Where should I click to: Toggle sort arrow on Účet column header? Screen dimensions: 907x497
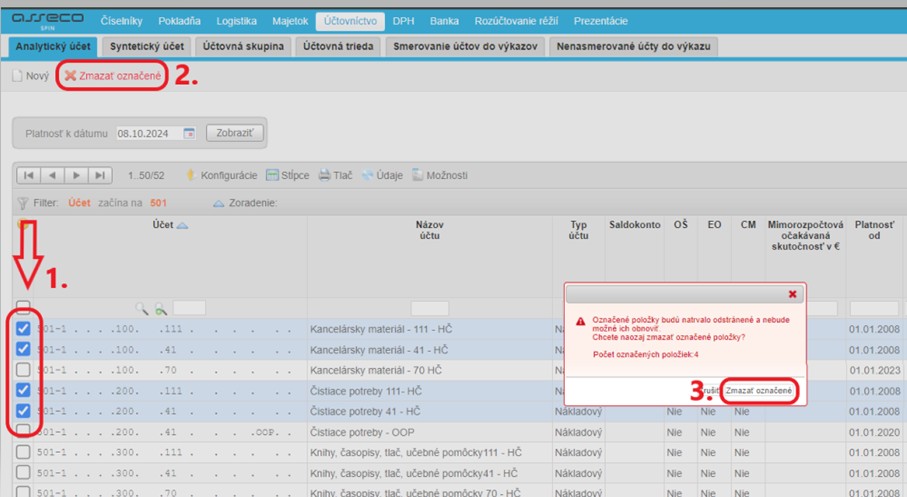pyautogui.click(x=183, y=226)
